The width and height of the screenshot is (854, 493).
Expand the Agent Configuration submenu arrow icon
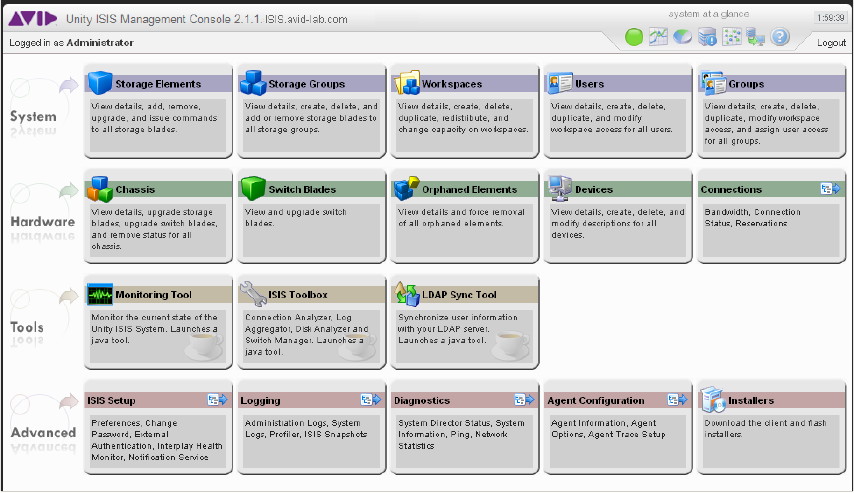click(678, 400)
